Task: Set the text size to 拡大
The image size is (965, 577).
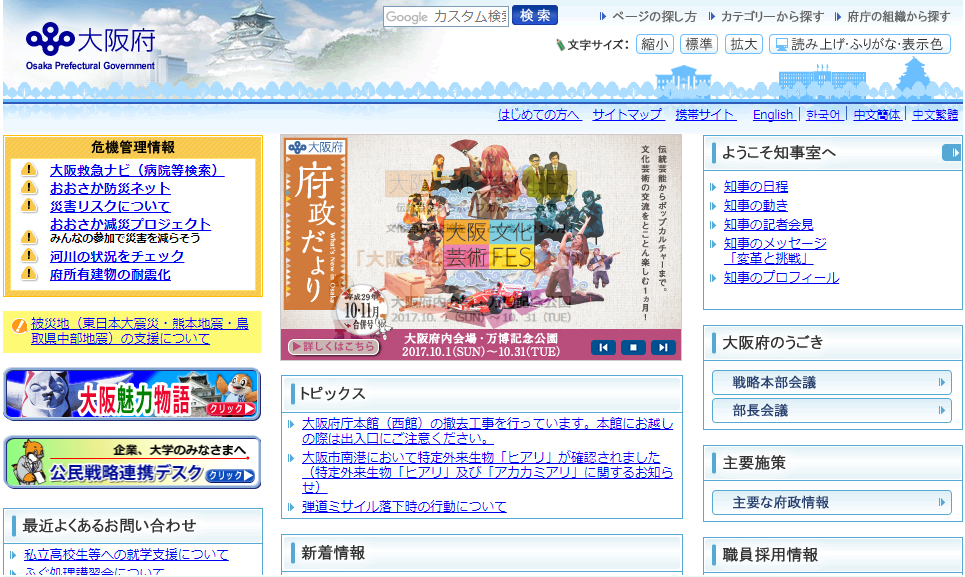Action: (743, 44)
